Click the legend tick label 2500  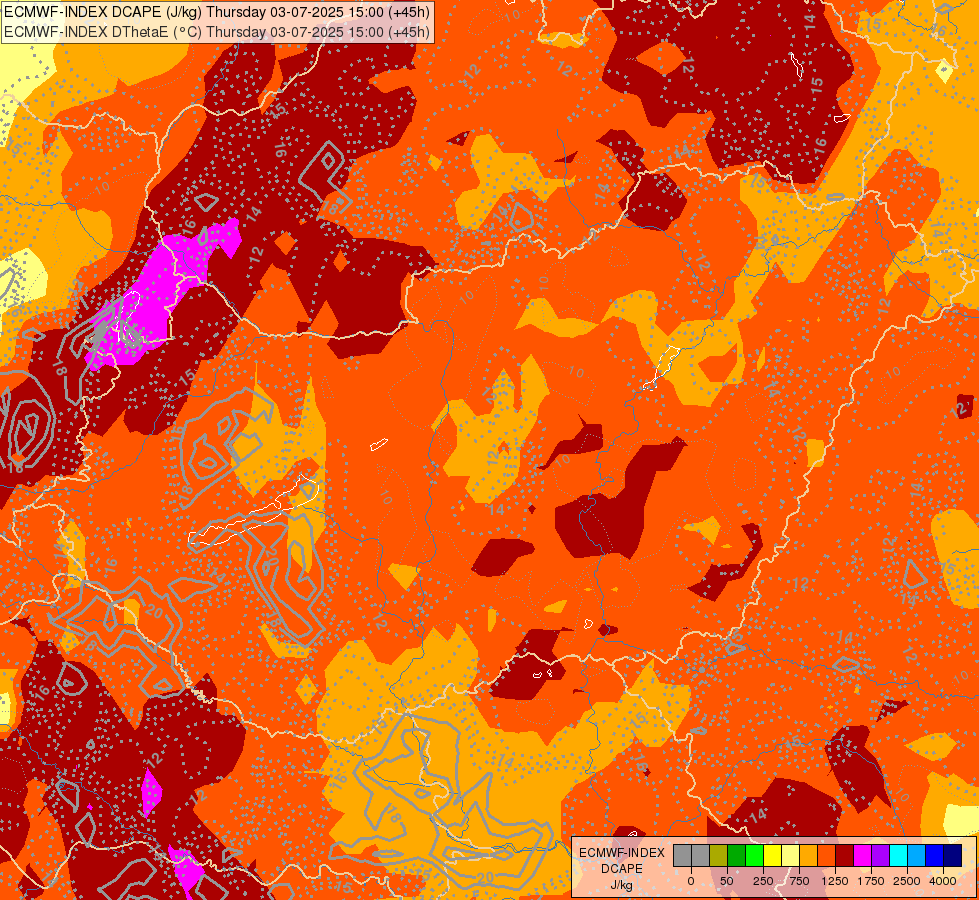pos(907,881)
